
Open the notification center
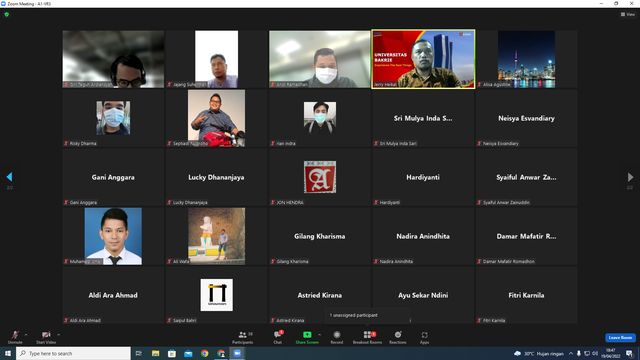[630, 353]
